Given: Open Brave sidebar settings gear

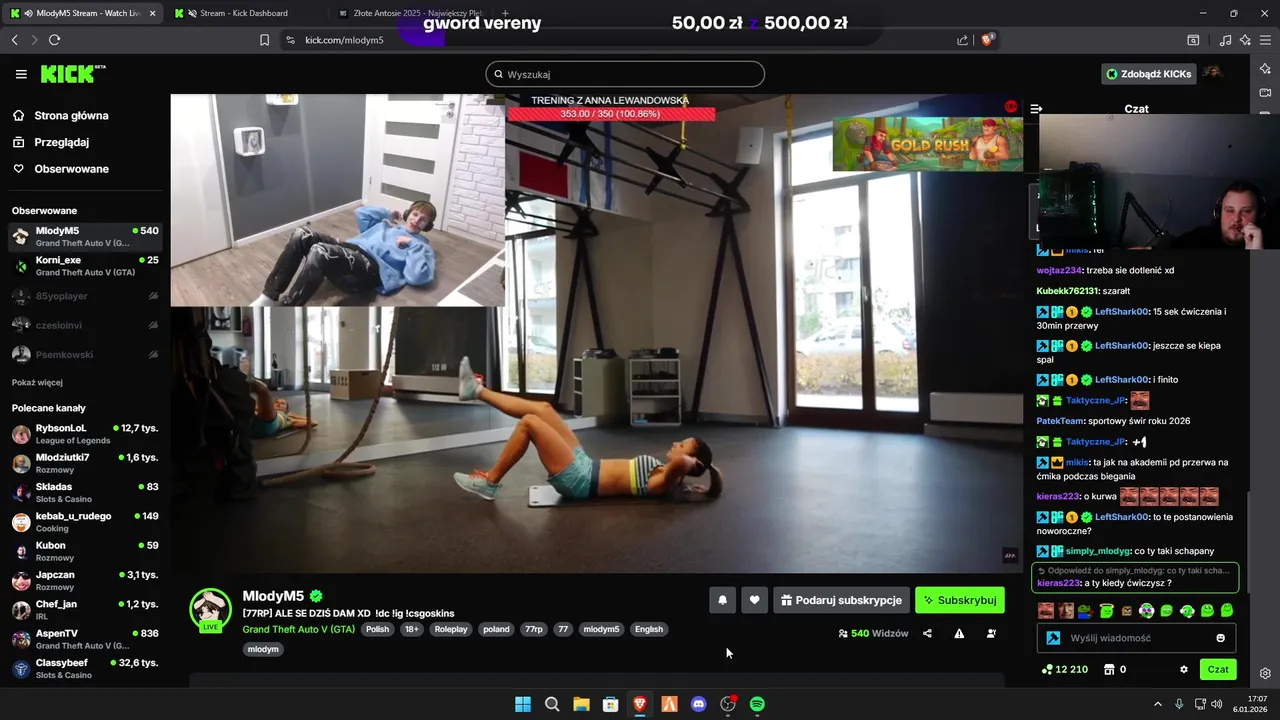Looking at the screenshot, I should click(1265, 673).
